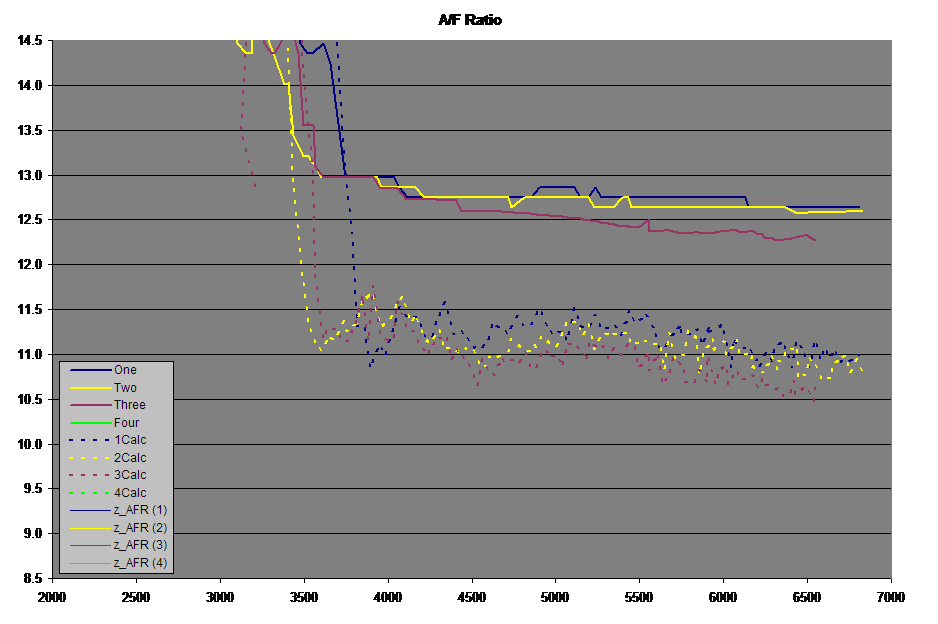
Task: Click the "z_AFR (4)" legend label
Action: [x=139, y=563]
